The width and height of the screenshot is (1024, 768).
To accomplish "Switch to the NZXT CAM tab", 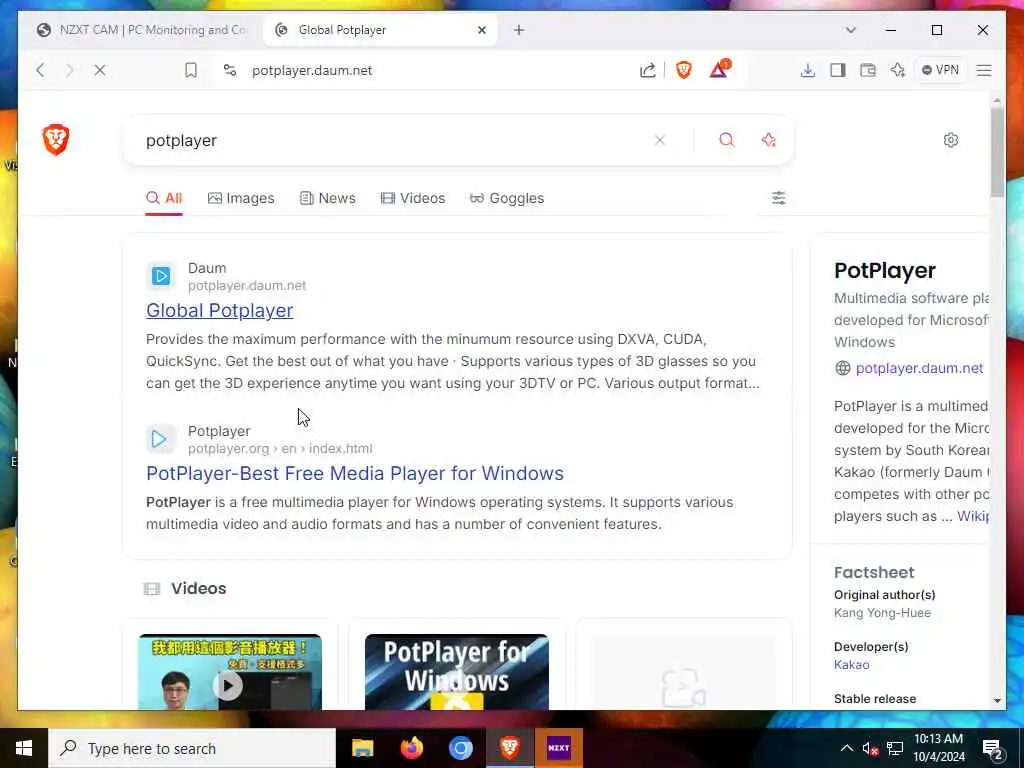I will tap(142, 30).
